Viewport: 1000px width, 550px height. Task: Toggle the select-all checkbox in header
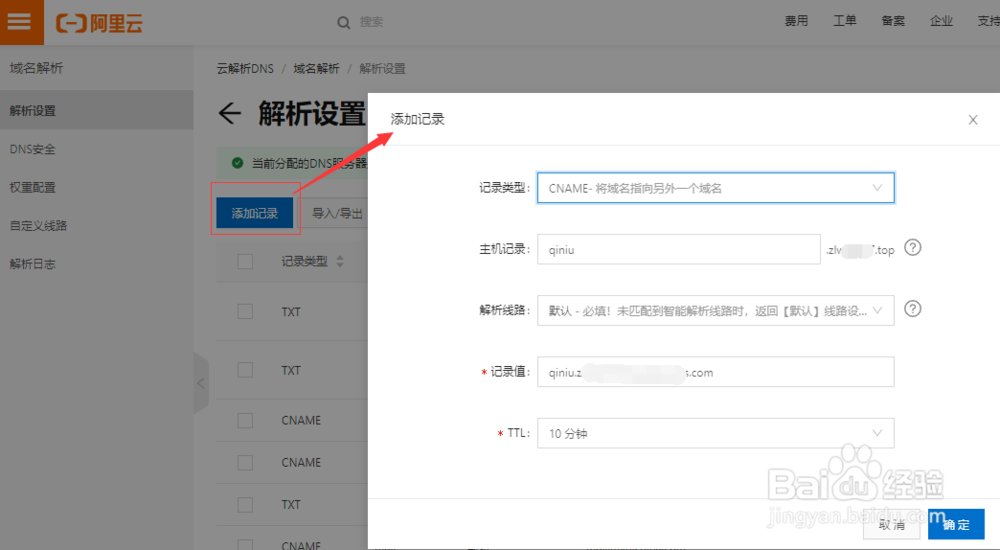(x=245, y=262)
